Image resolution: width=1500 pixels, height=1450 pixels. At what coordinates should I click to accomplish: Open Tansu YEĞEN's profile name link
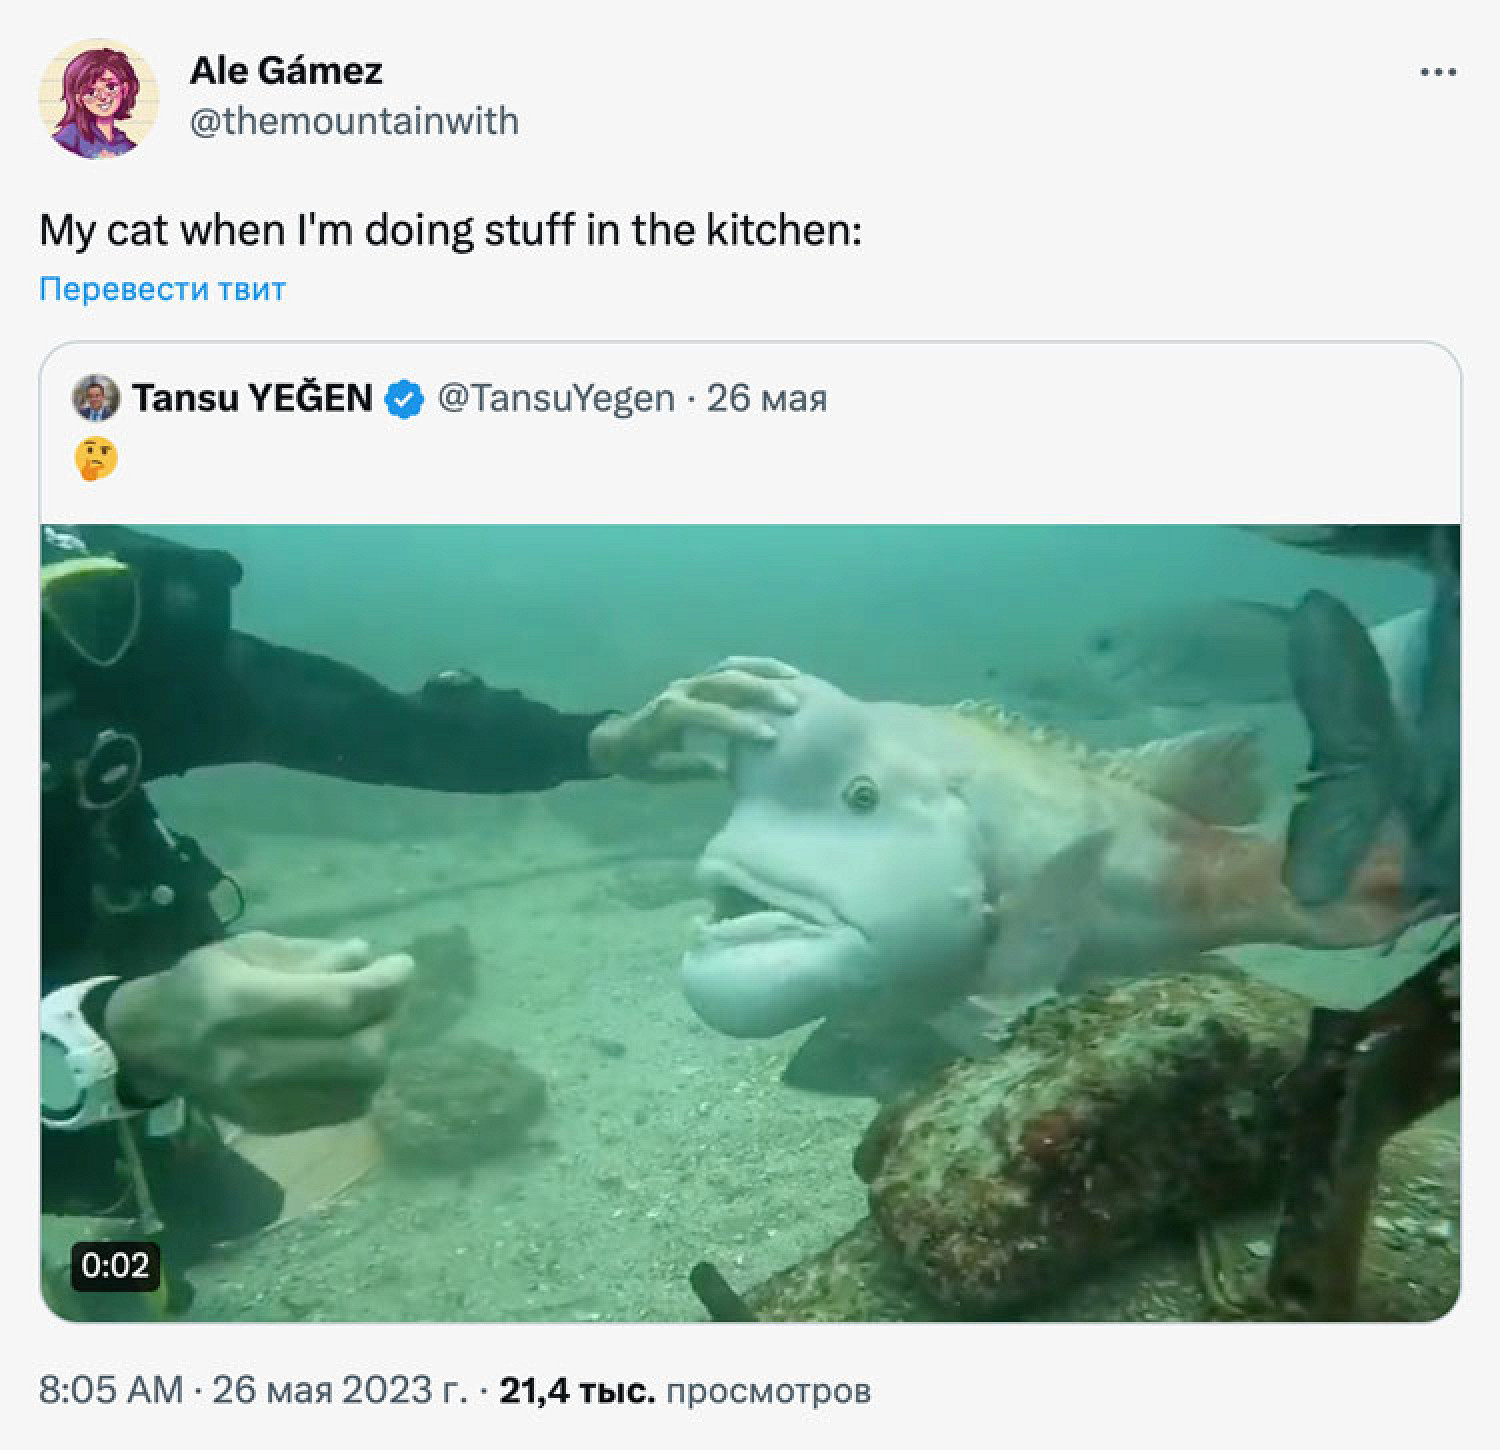(252, 398)
